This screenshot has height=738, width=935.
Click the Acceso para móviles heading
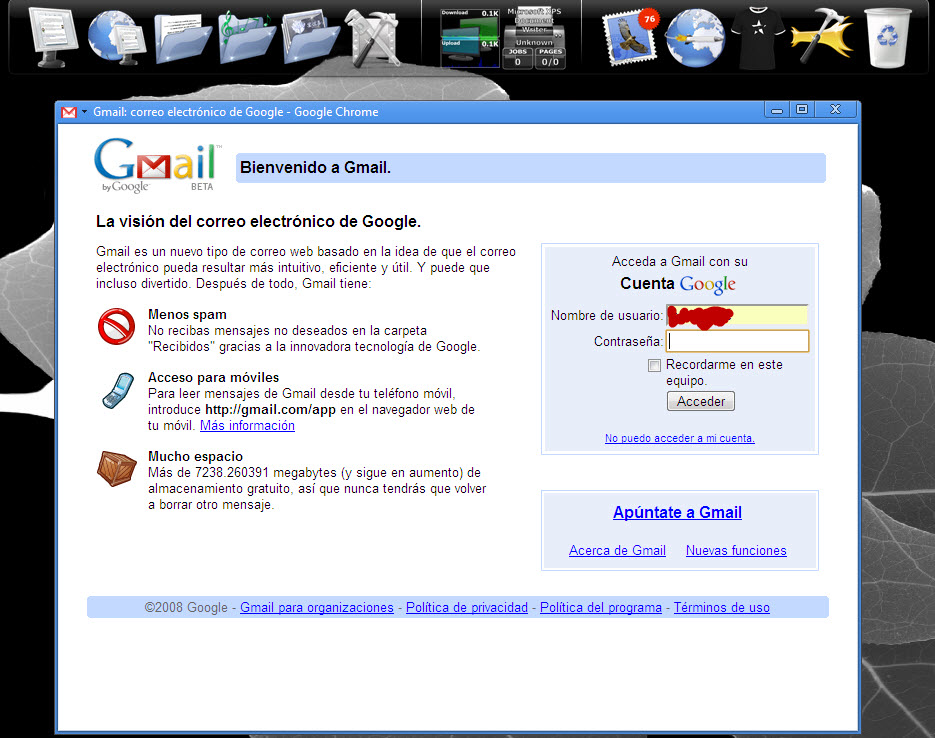point(213,377)
